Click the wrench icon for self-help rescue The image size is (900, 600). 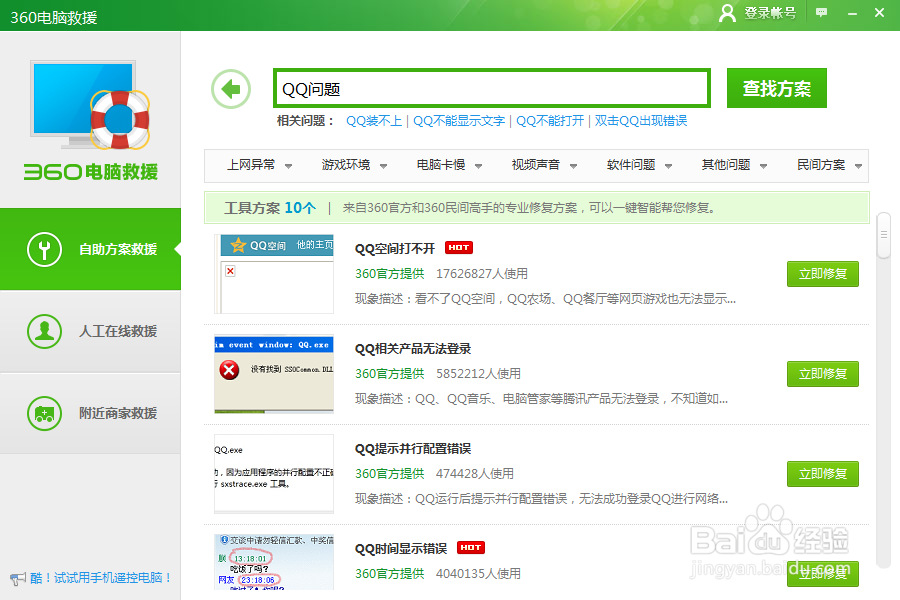tap(44, 249)
